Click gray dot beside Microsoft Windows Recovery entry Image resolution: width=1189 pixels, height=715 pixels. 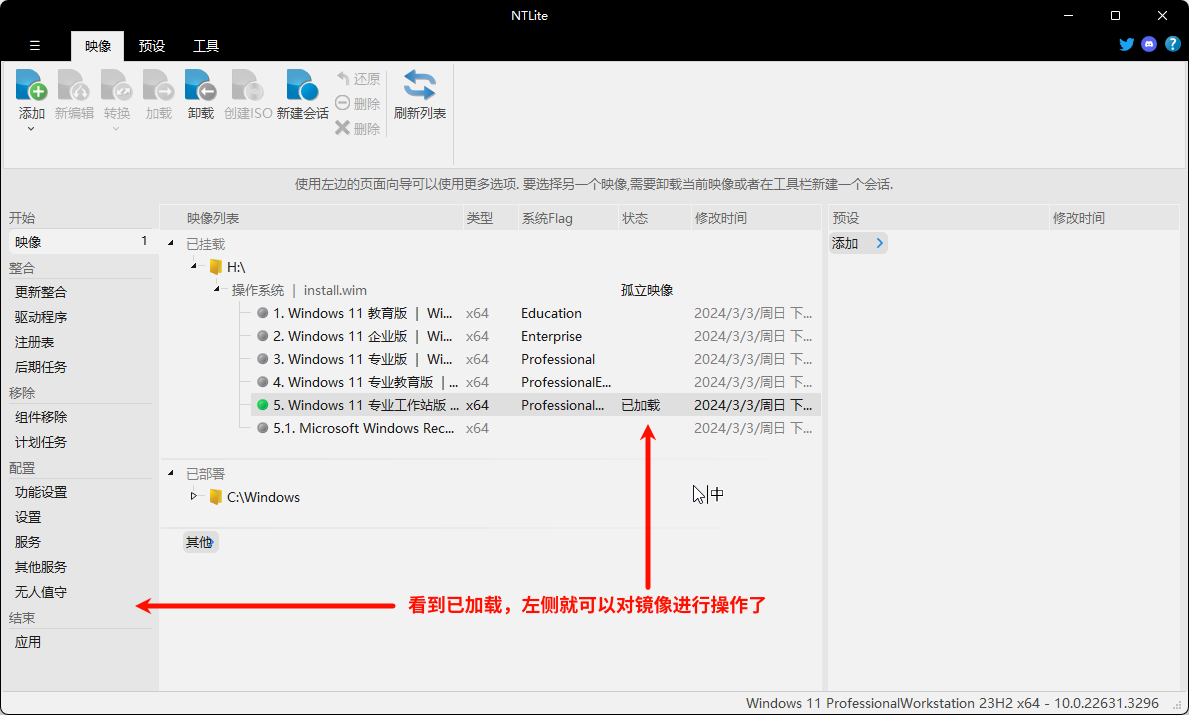tap(262, 428)
